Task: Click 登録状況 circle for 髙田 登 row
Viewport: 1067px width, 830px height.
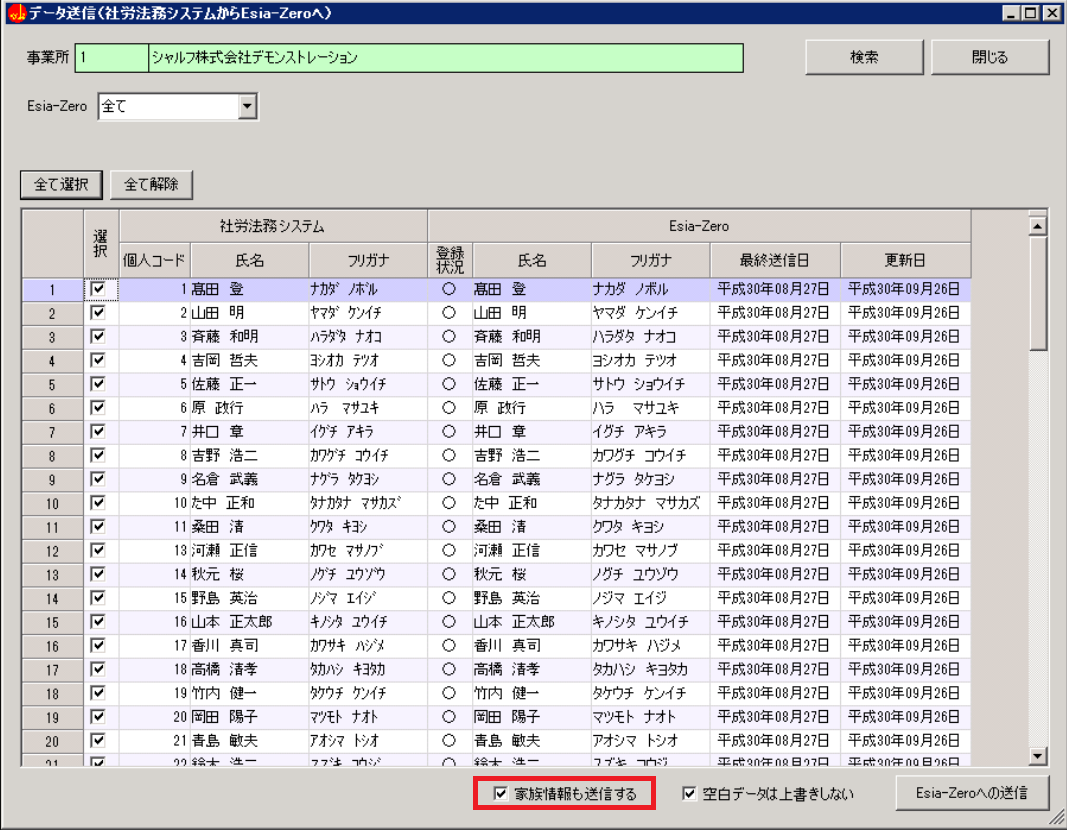Action: [x=448, y=289]
